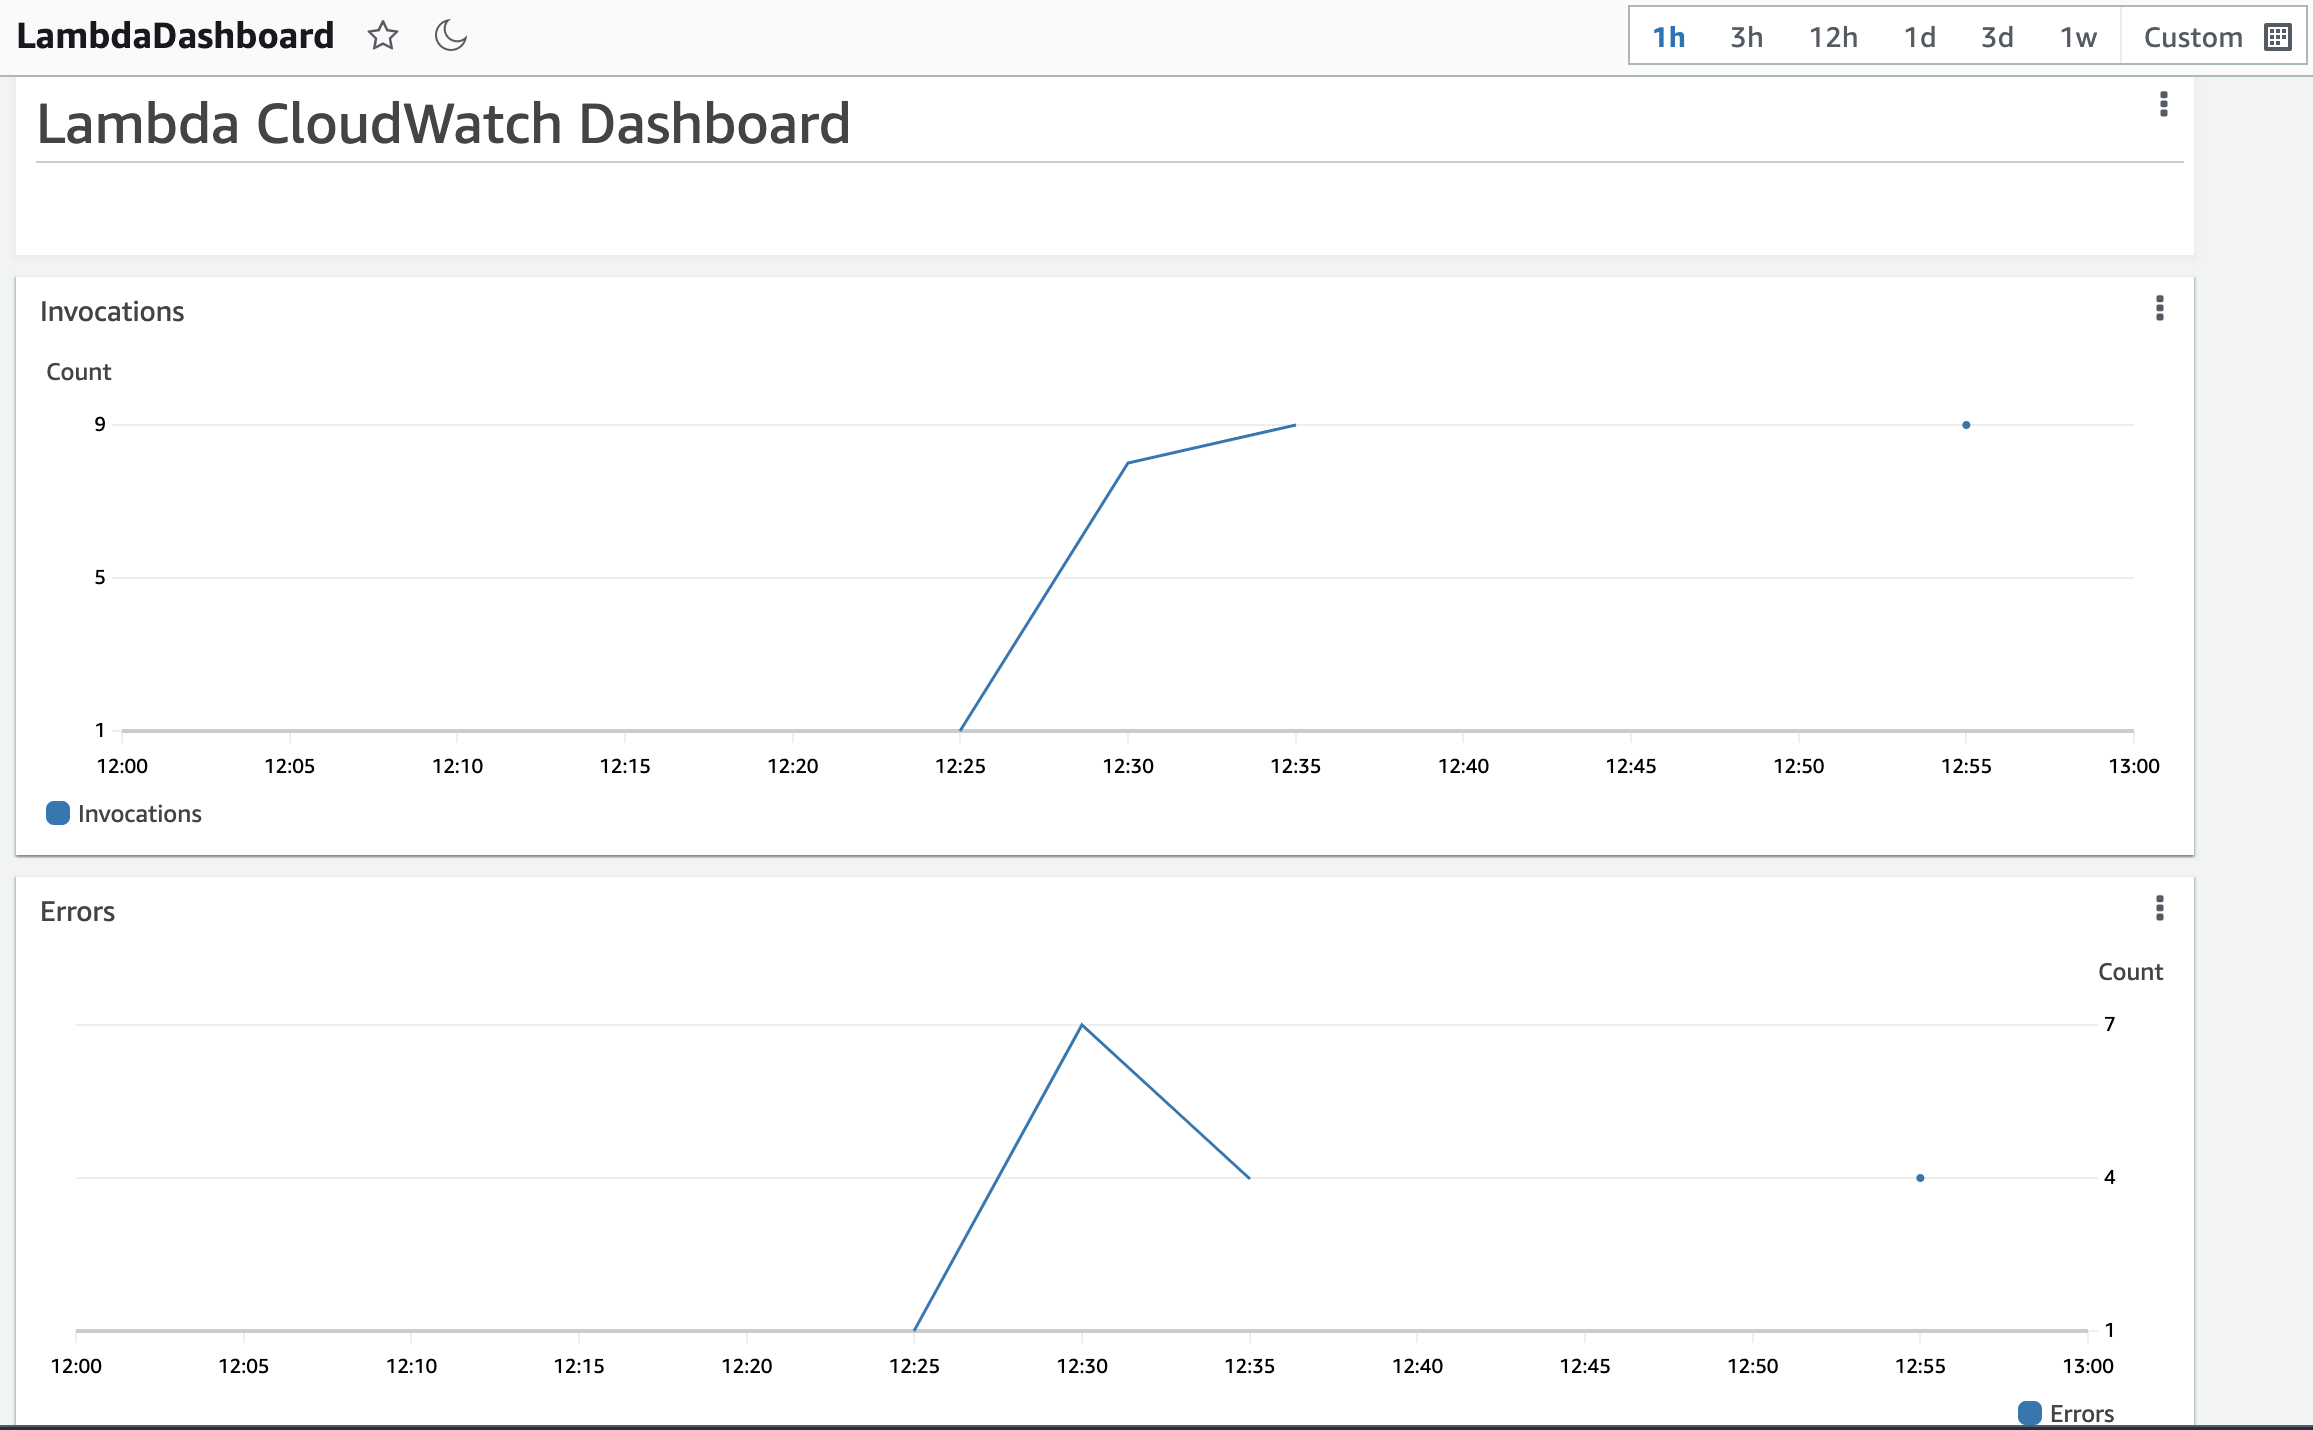Select the 12h time range button
This screenshot has width=2313, height=1430.
pyautogui.click(x=1834, y=36)
